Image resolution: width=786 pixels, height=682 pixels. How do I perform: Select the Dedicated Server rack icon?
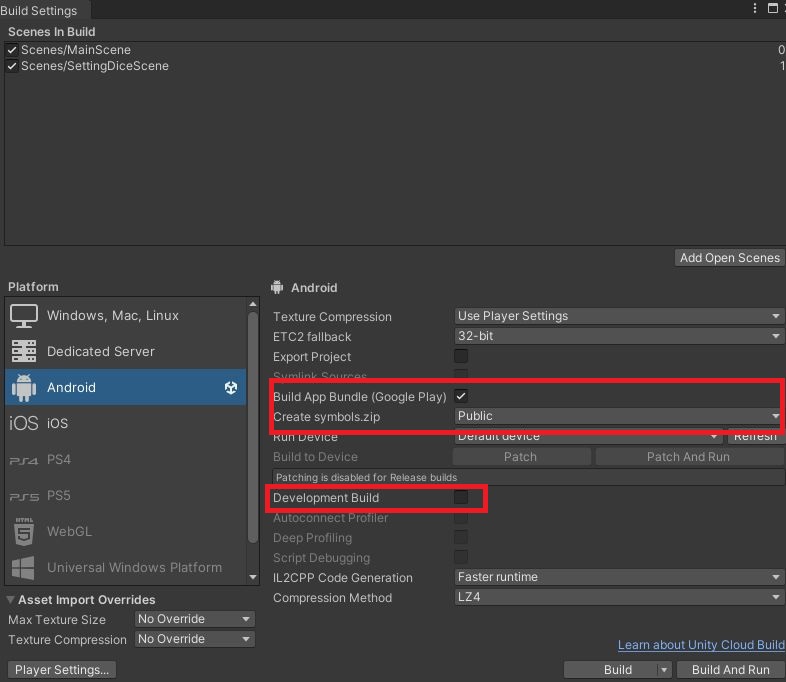(24, 351)
